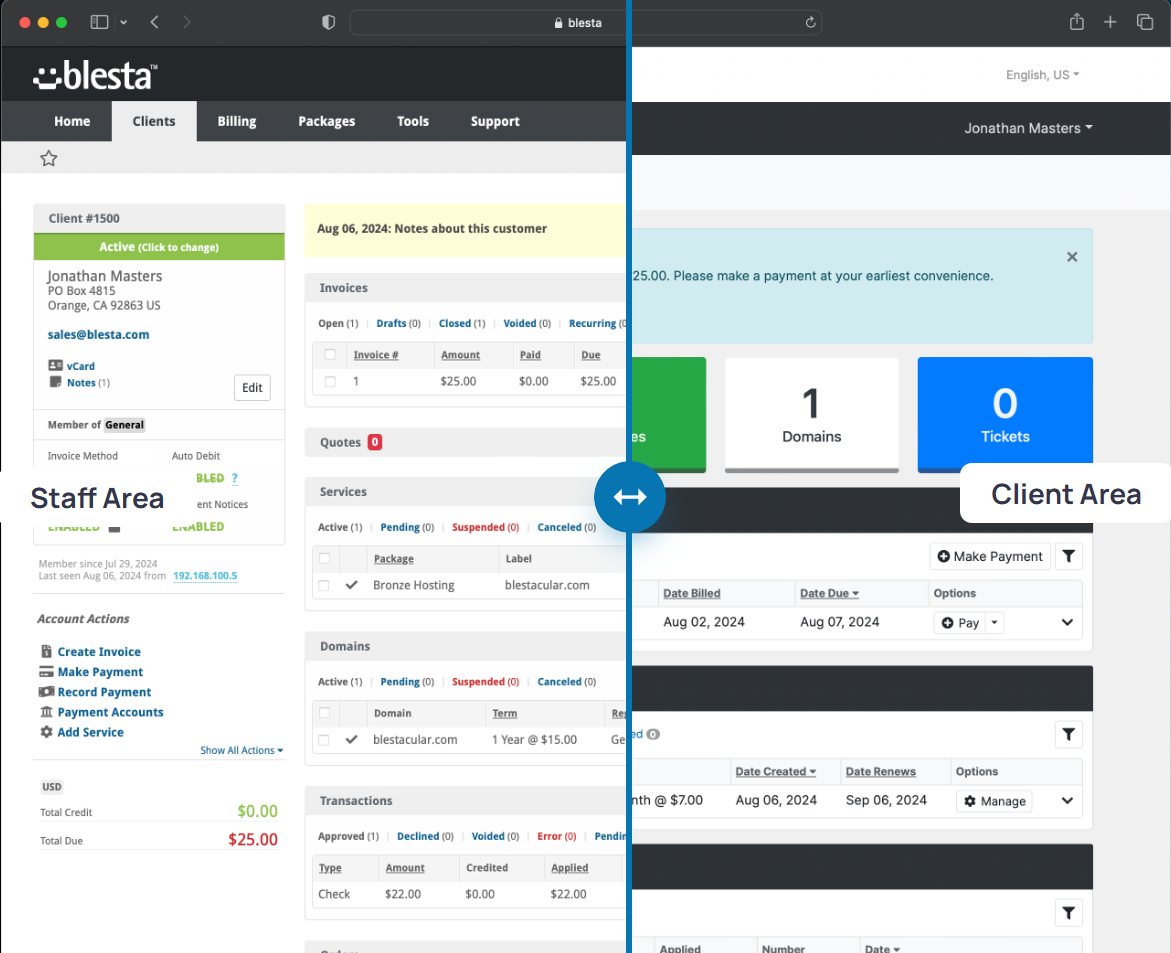Click the Safari address bar
Image resolution: width=1171 pixels, height=953 pixels.
coord(585,22)
